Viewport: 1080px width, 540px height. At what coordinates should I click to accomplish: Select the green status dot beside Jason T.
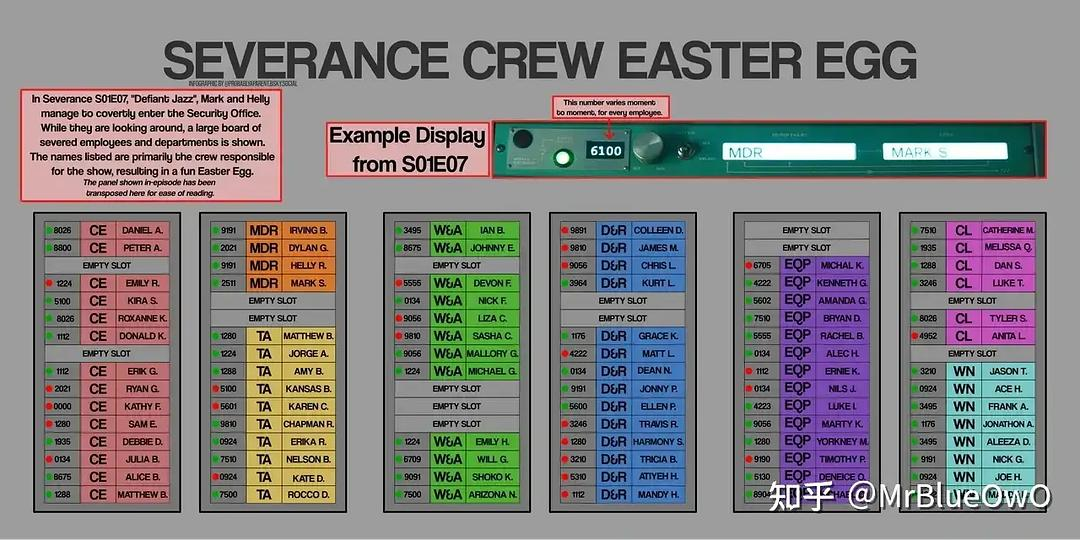(x=914, y=371)
